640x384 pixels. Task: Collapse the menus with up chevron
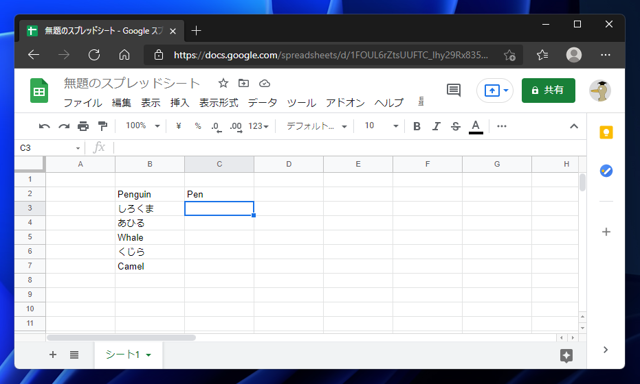(x=574, y=126)
